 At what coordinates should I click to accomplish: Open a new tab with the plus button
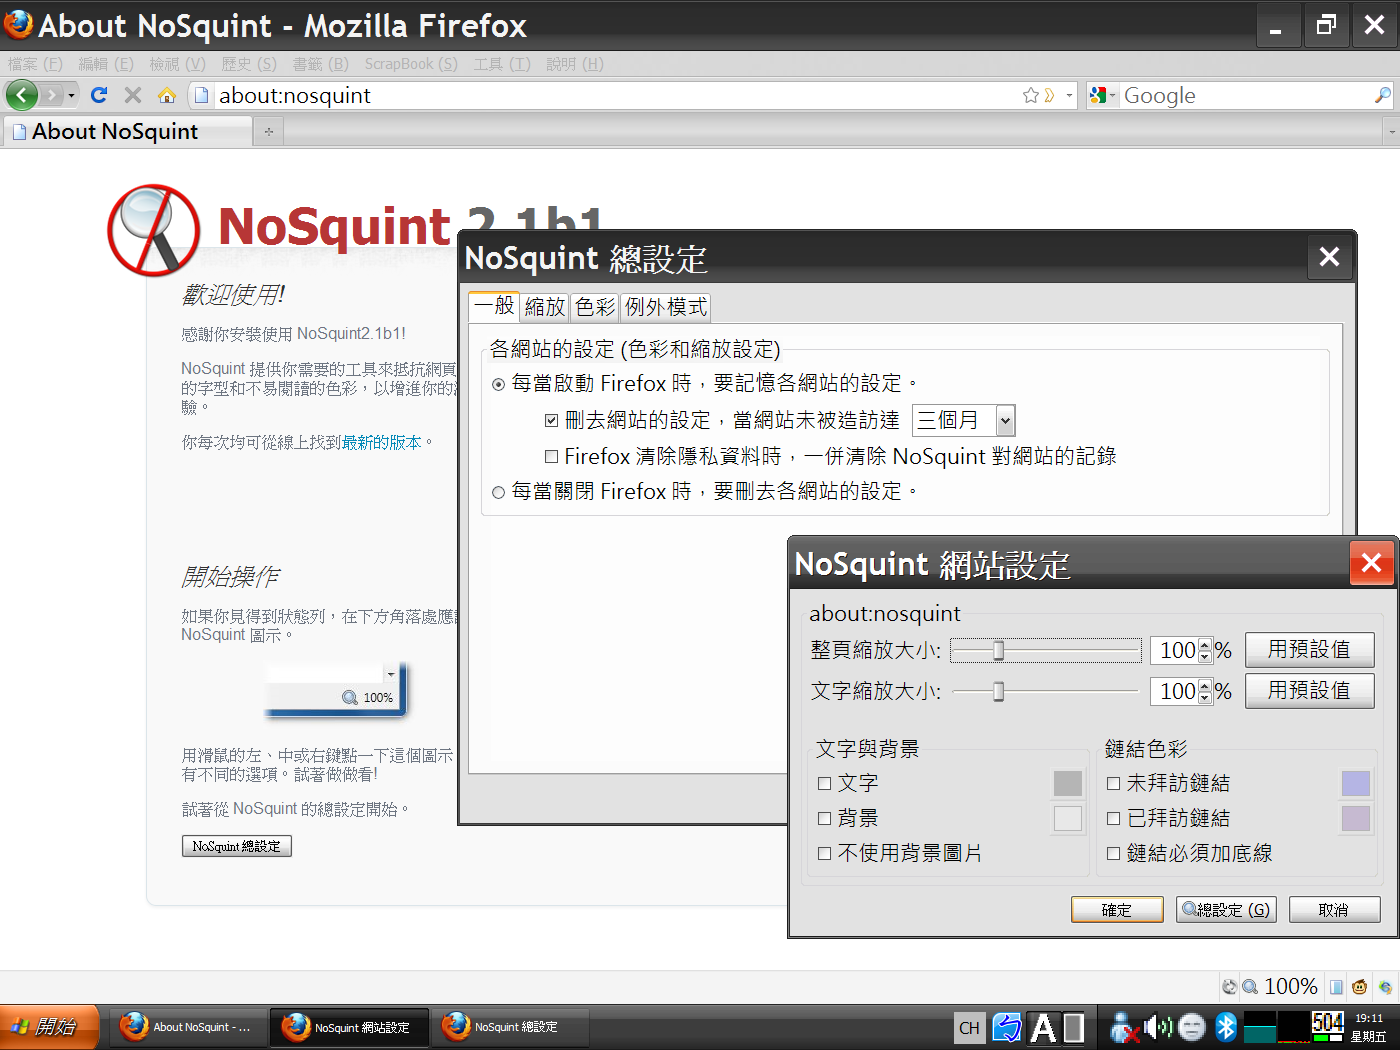[269, 131]
